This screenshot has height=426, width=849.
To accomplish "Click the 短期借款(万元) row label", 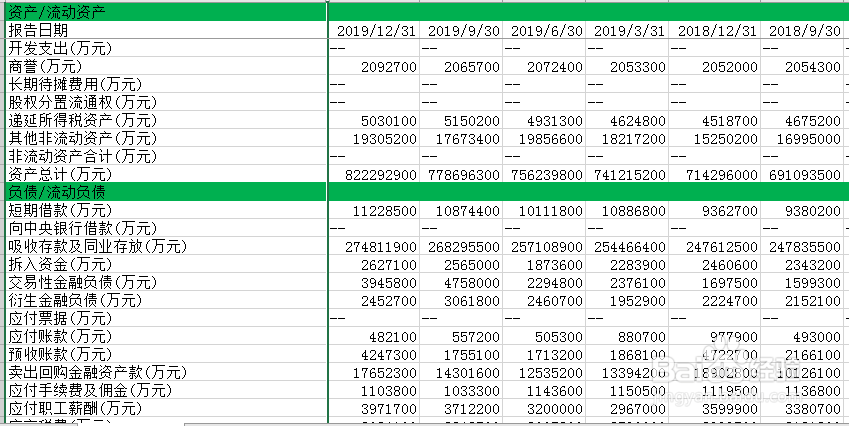I will (165, 210).
